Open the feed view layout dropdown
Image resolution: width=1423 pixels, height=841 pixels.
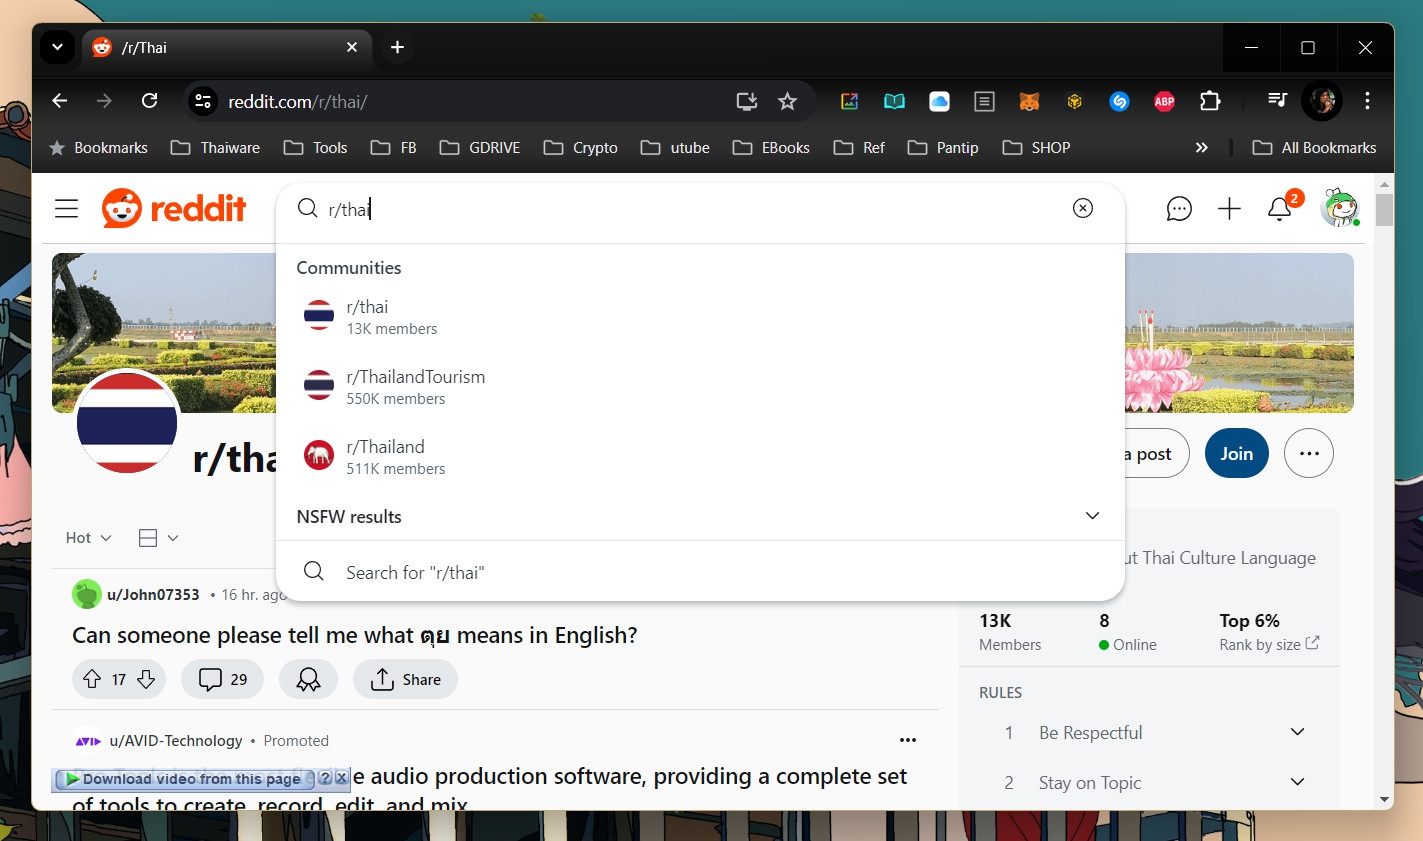158,538
